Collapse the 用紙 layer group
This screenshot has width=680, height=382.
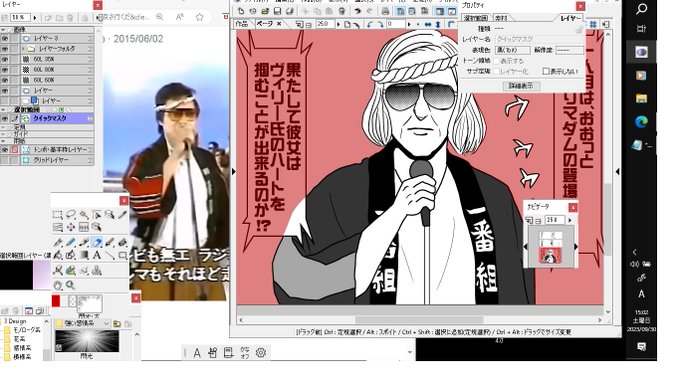[x=3, y=141]
